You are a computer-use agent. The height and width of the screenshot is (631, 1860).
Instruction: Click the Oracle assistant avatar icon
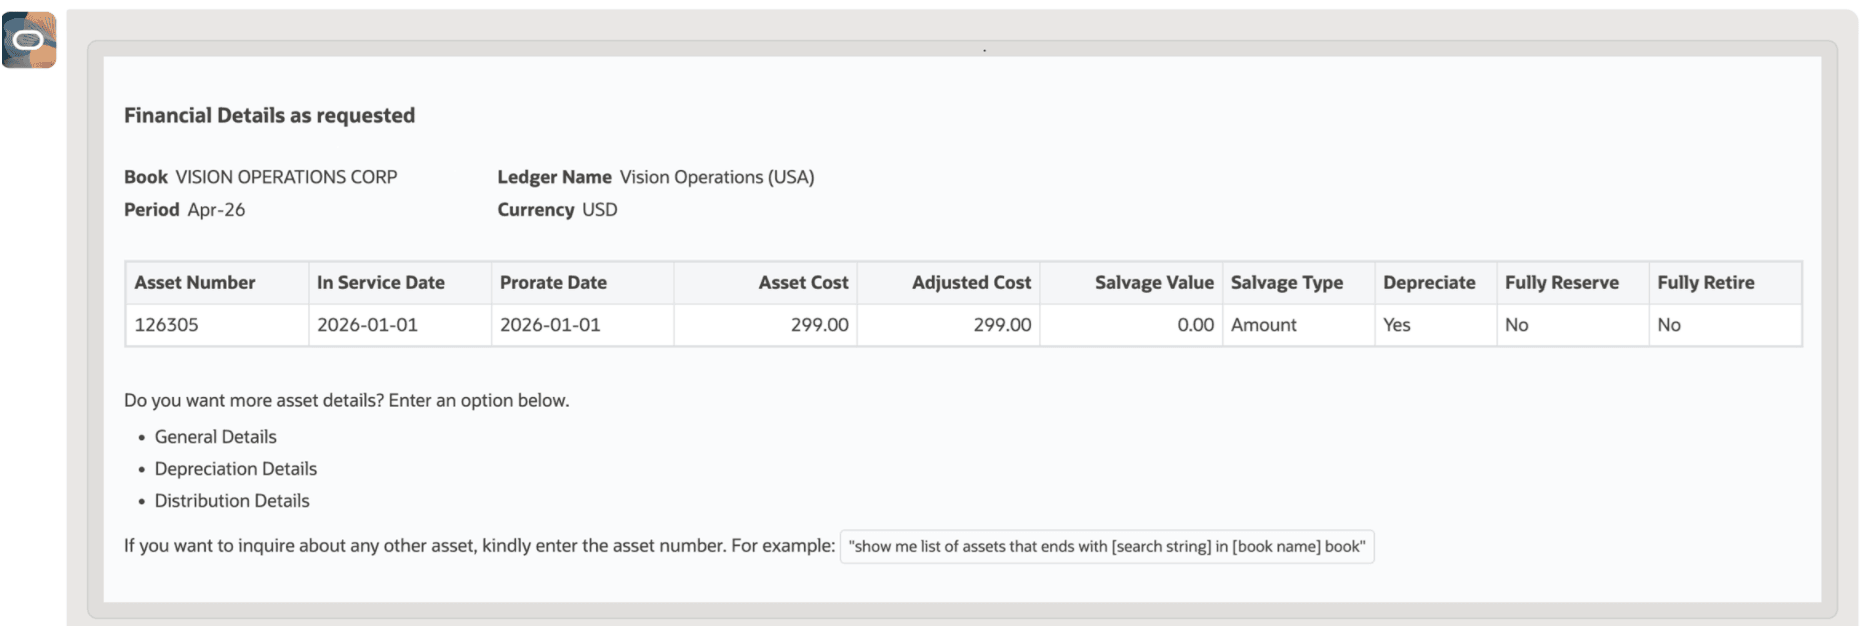coord(29,40)
